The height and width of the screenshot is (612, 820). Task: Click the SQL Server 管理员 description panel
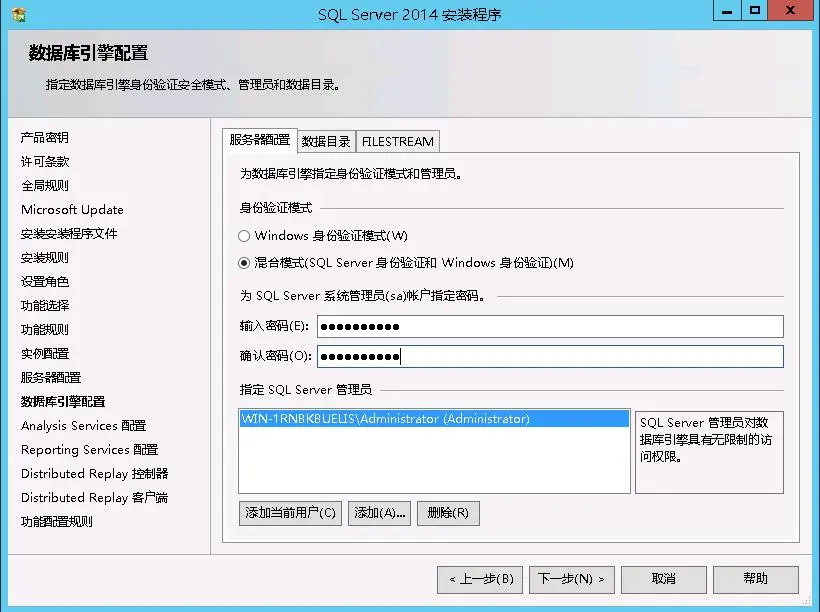pos(709,452)
